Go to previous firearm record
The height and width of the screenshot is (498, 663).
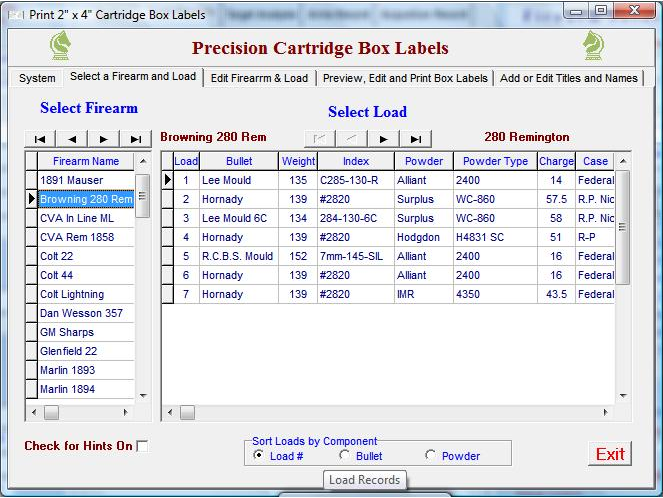[72, 139]
